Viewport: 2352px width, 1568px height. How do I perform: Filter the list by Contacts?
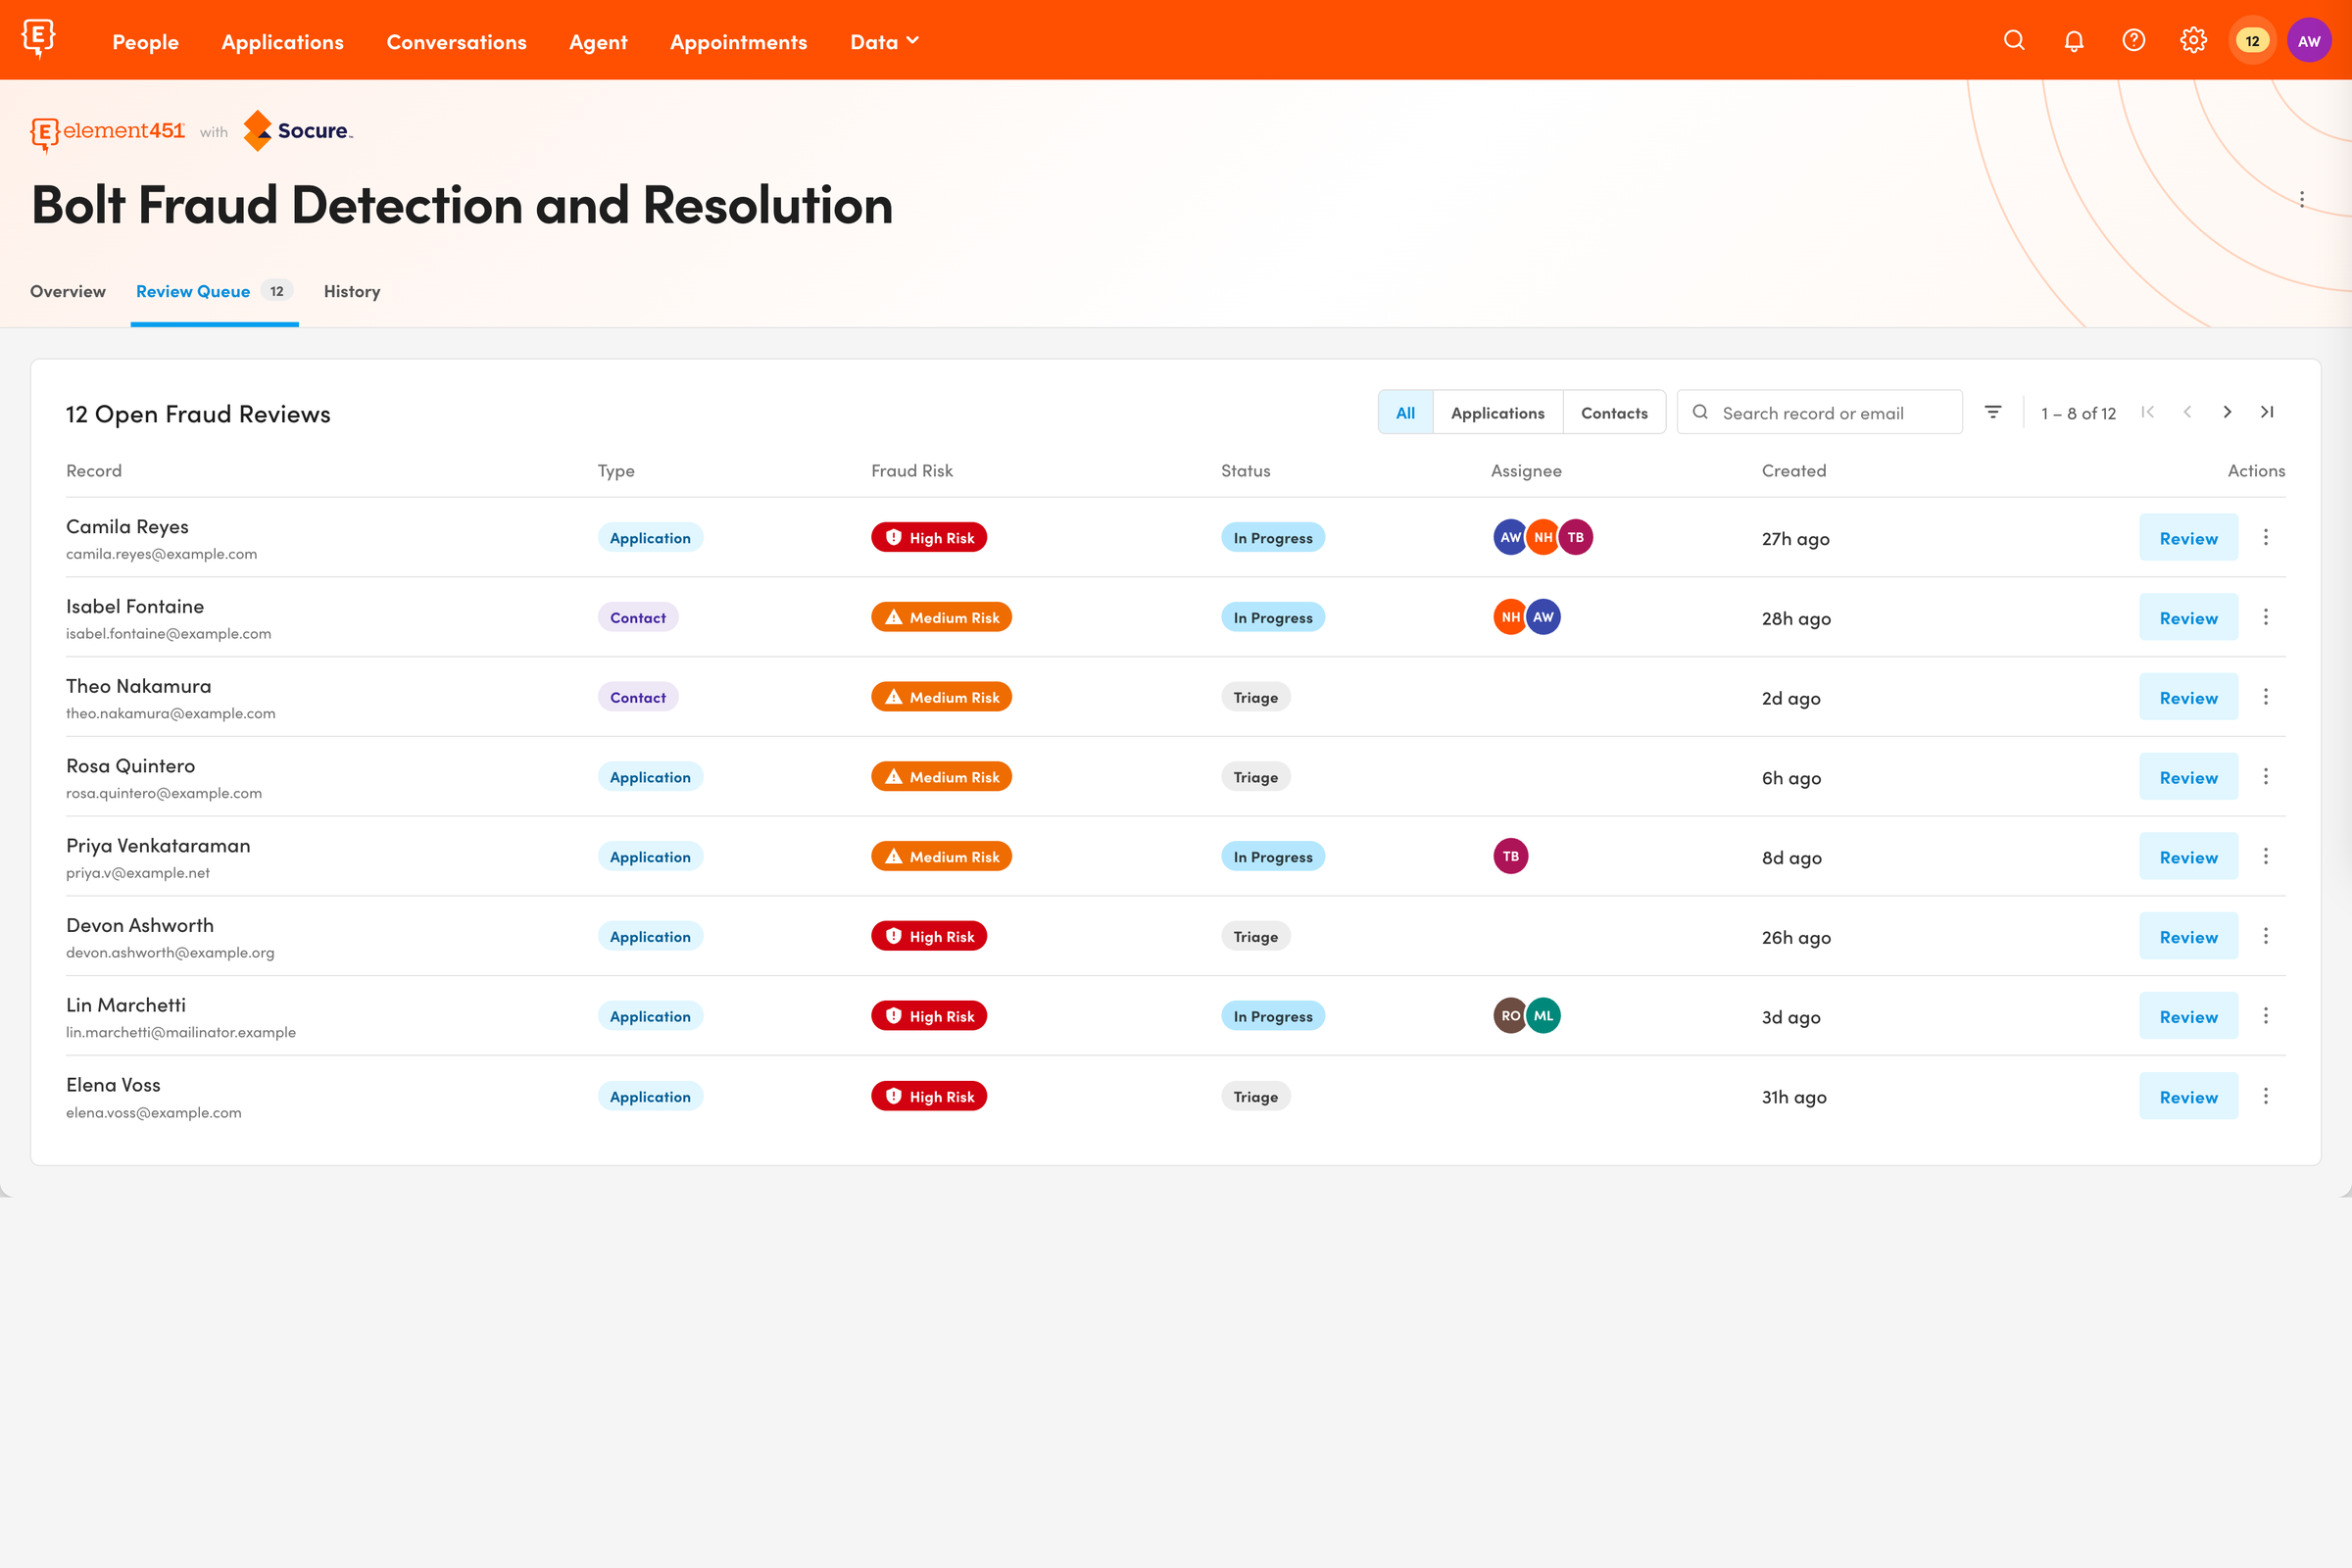[x=1614, y=413]
